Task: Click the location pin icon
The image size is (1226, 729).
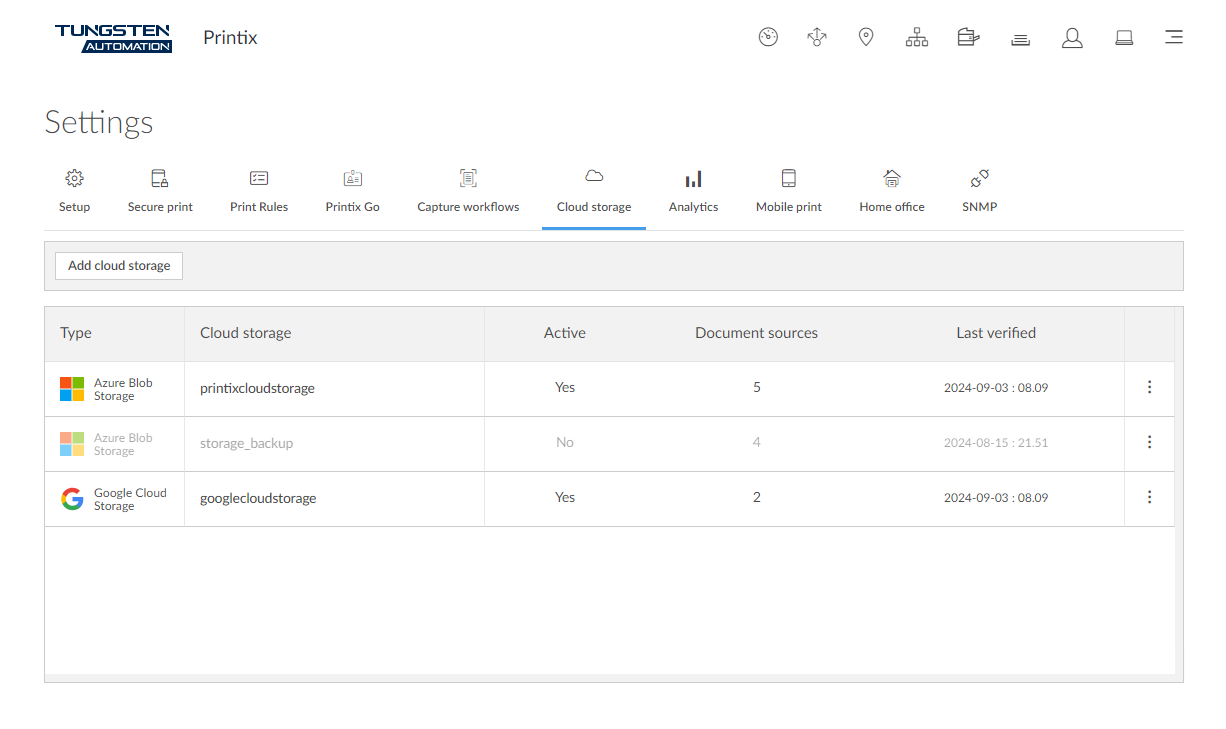Action: [x=866, y=38]
